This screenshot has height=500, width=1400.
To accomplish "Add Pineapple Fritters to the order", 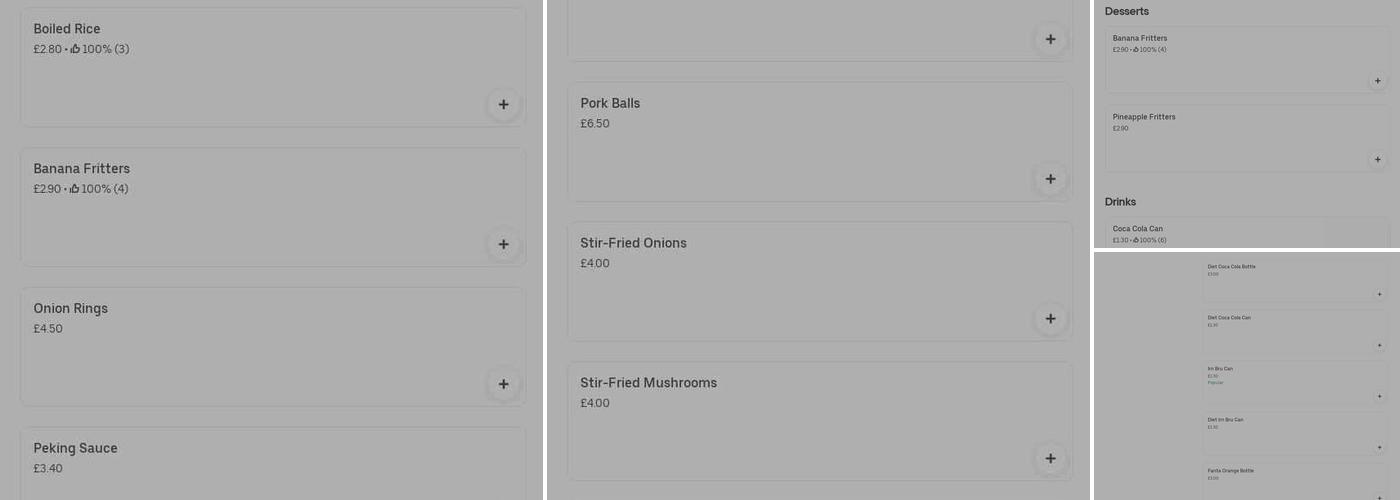I will [1377, 159].
